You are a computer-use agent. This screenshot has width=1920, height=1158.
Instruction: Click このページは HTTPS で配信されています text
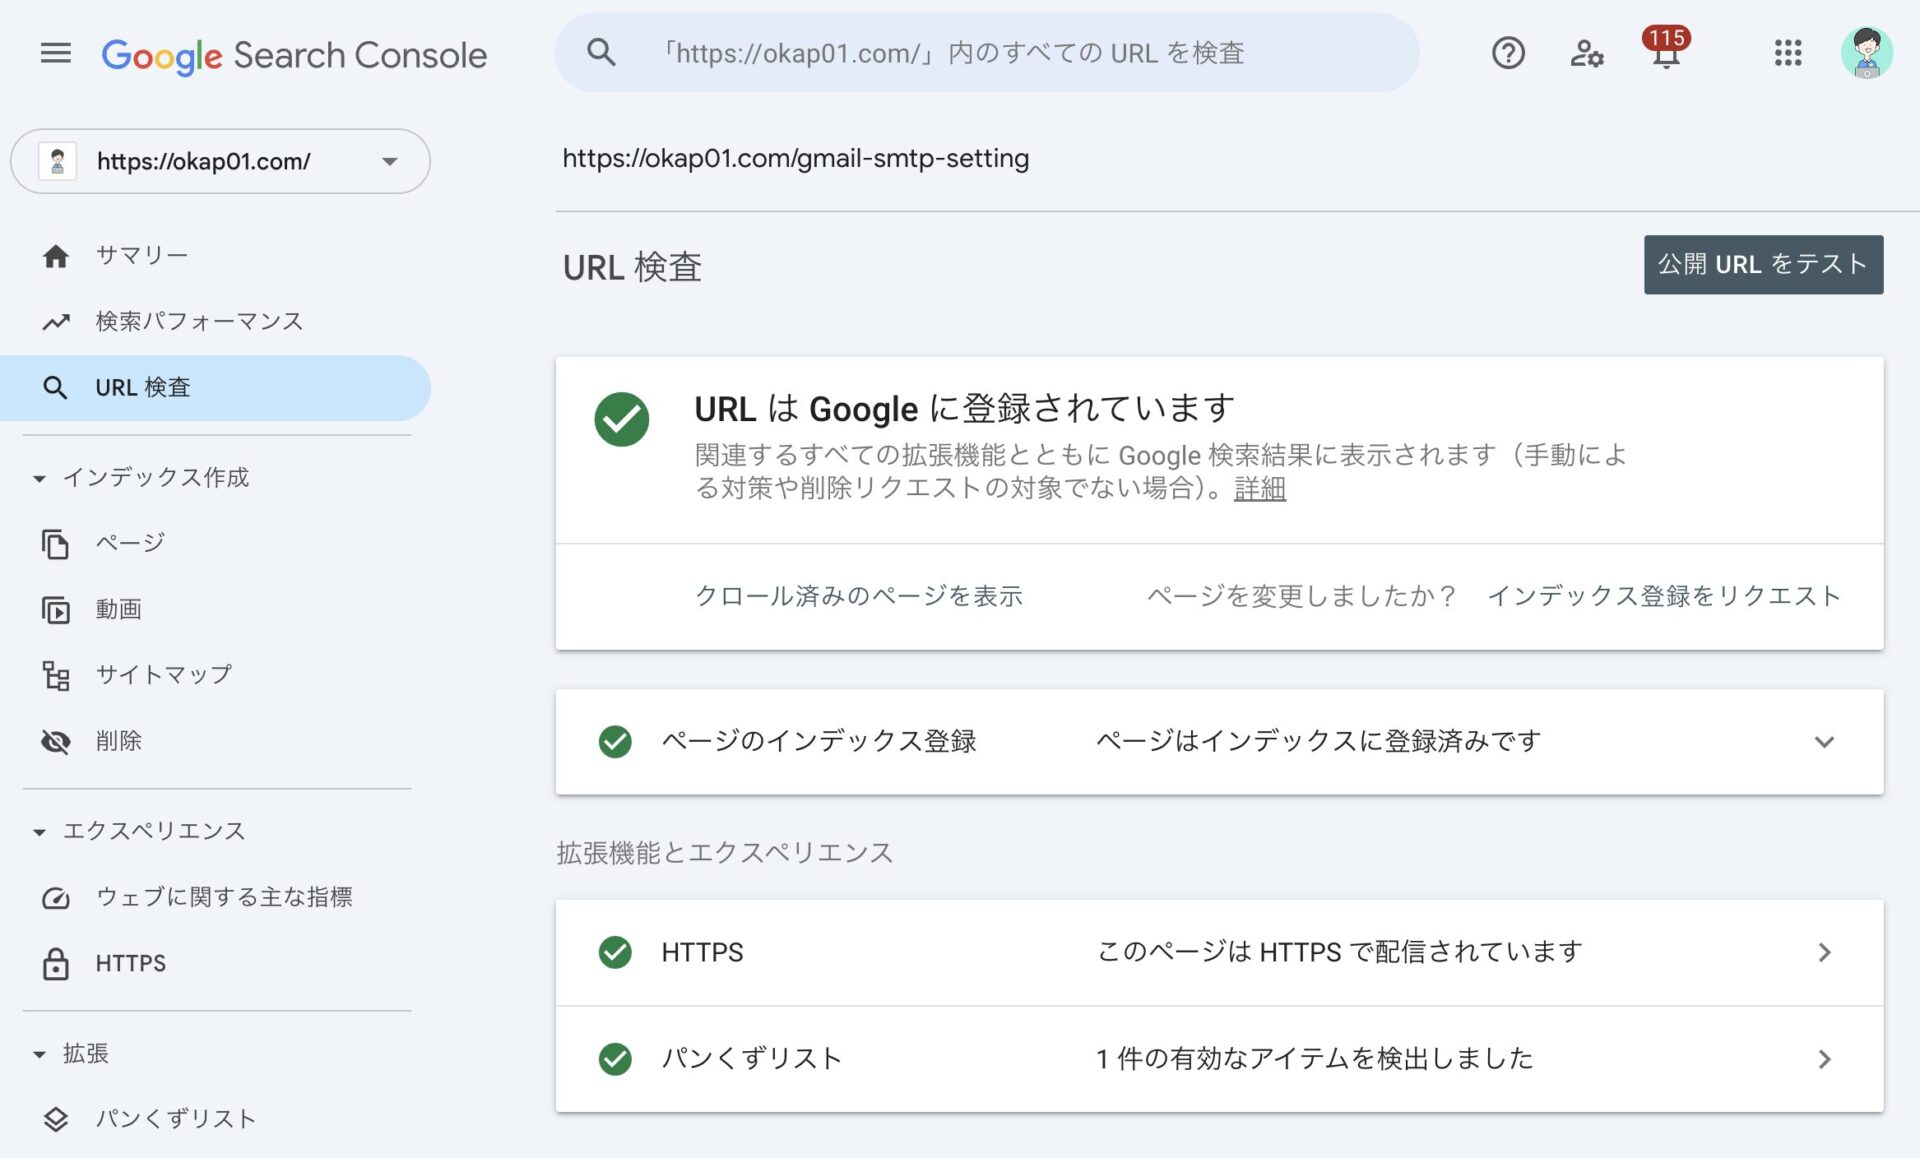(x=1339, y=952)
